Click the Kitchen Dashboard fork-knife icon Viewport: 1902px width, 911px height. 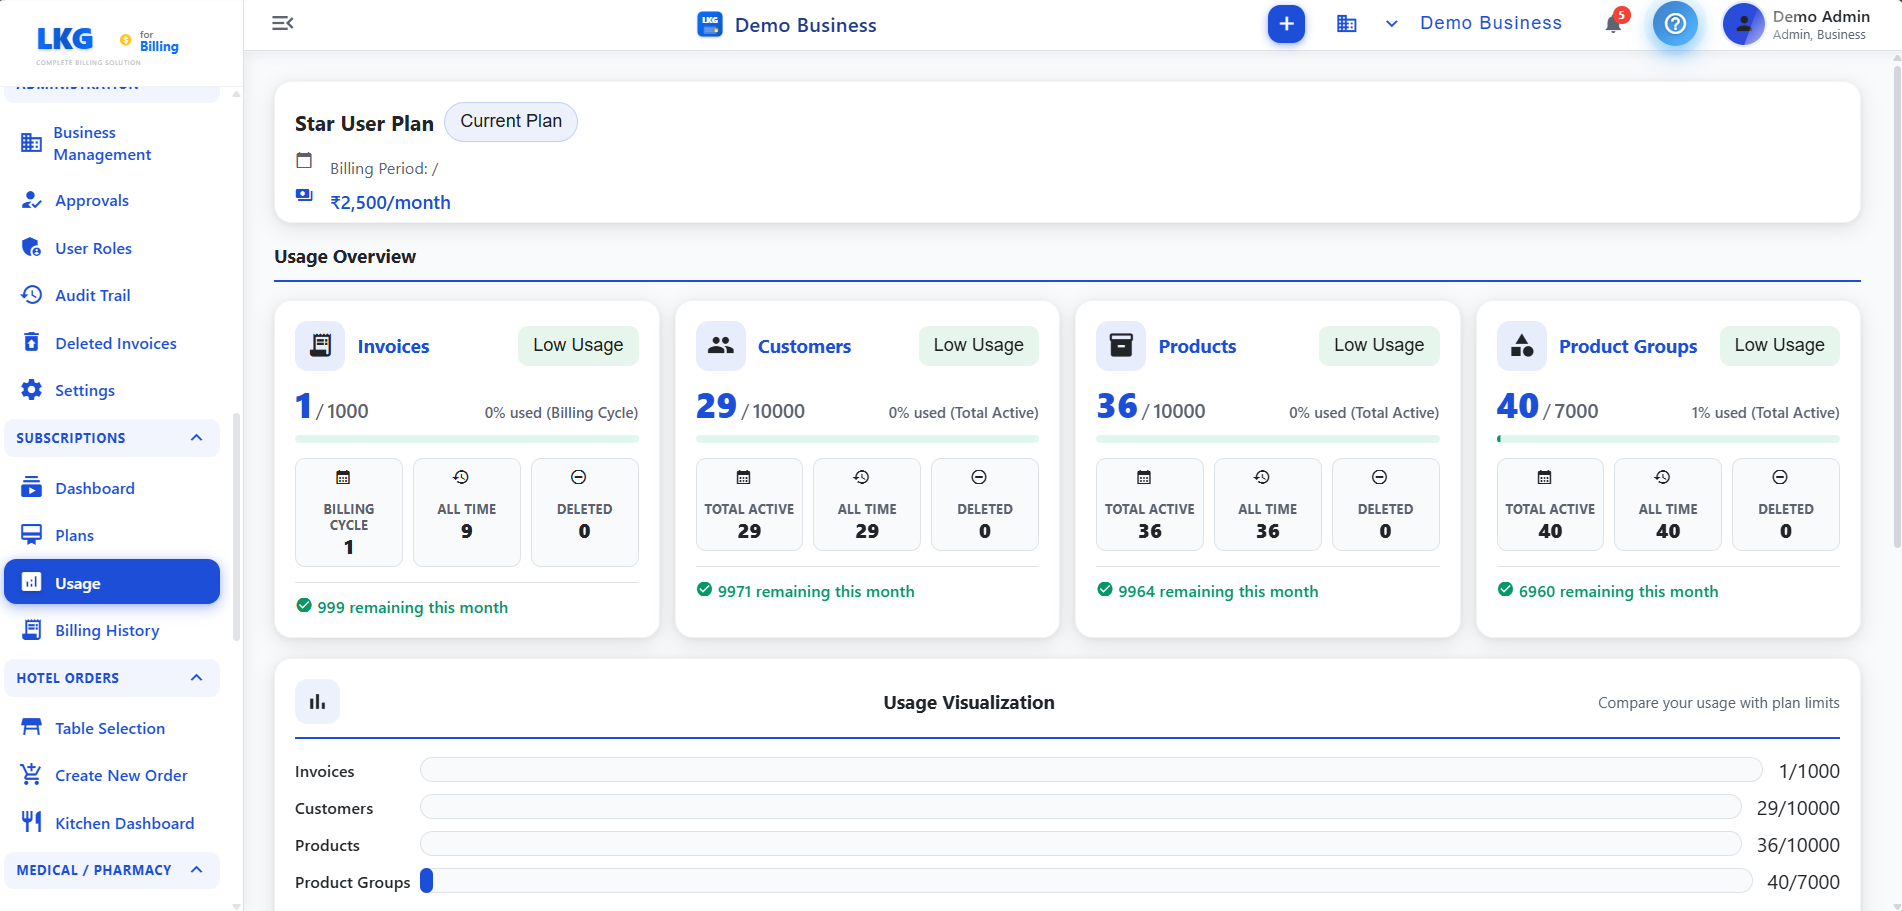coord(31,822)
